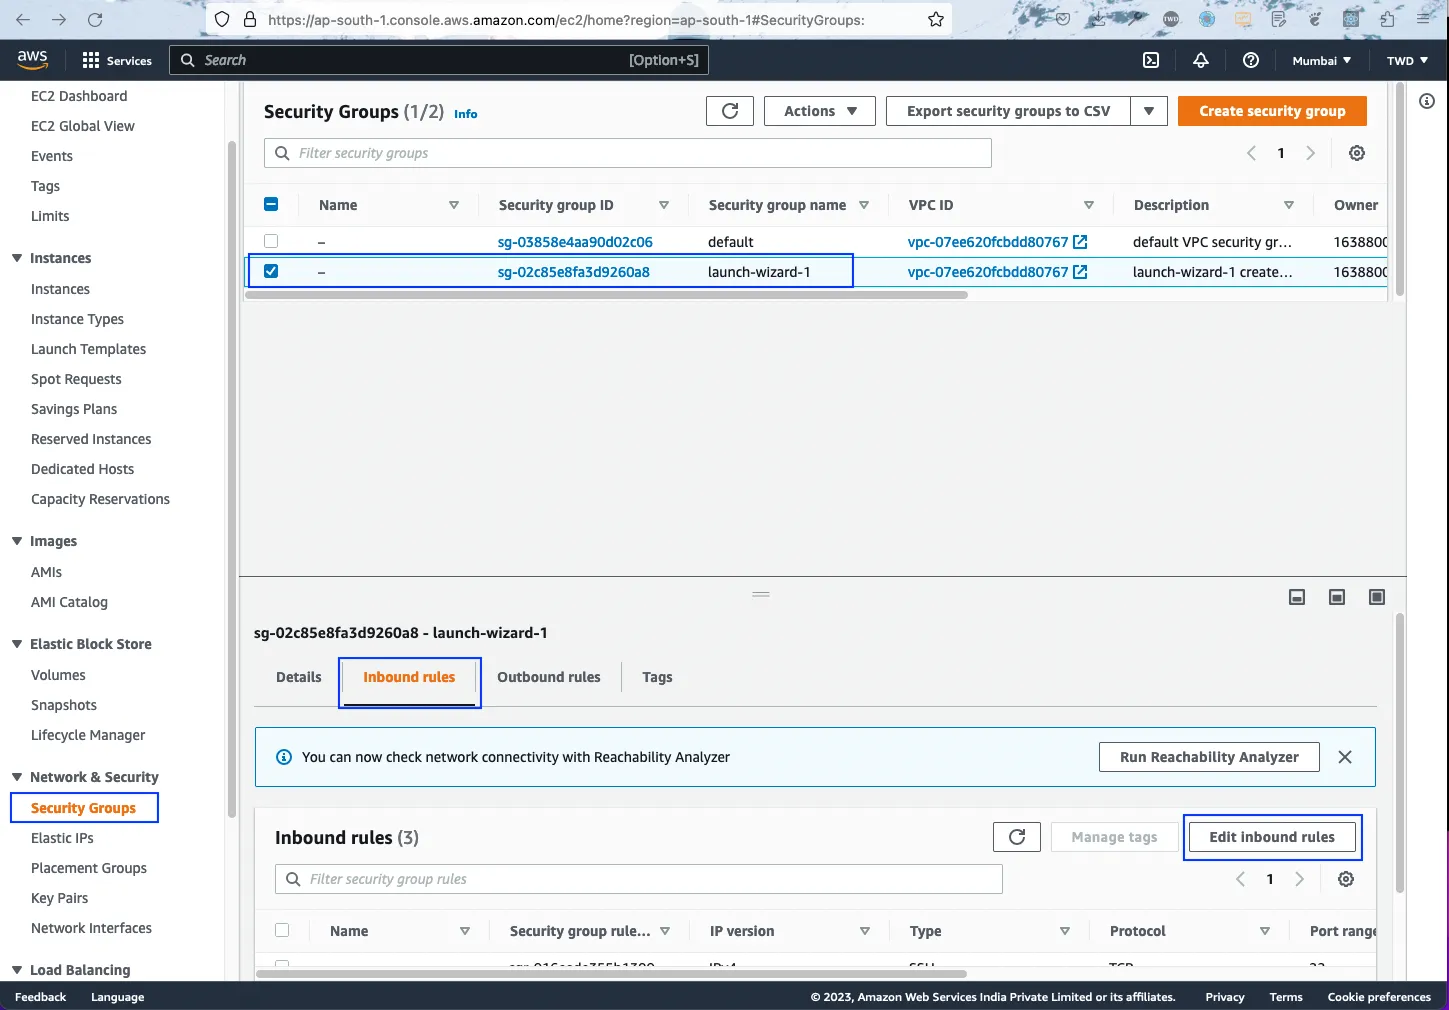The height and width of the screenshot is (1010, 1449).
Task: Open the Info link beside Security Groups
Action: 466,114
